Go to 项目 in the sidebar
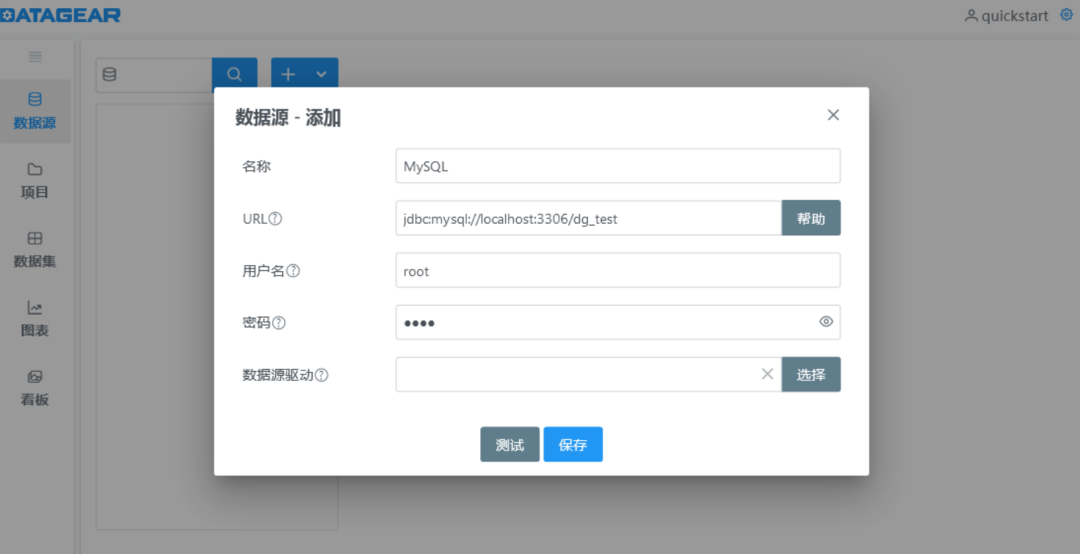This screenshot has width=1080, height=554. click(35, 180)
